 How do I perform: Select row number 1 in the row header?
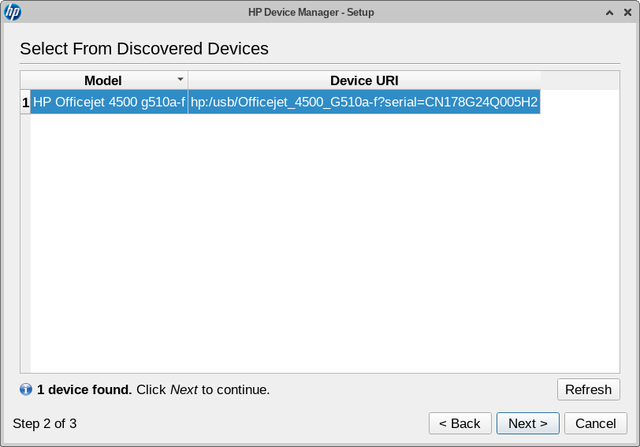tap(26, 102)
